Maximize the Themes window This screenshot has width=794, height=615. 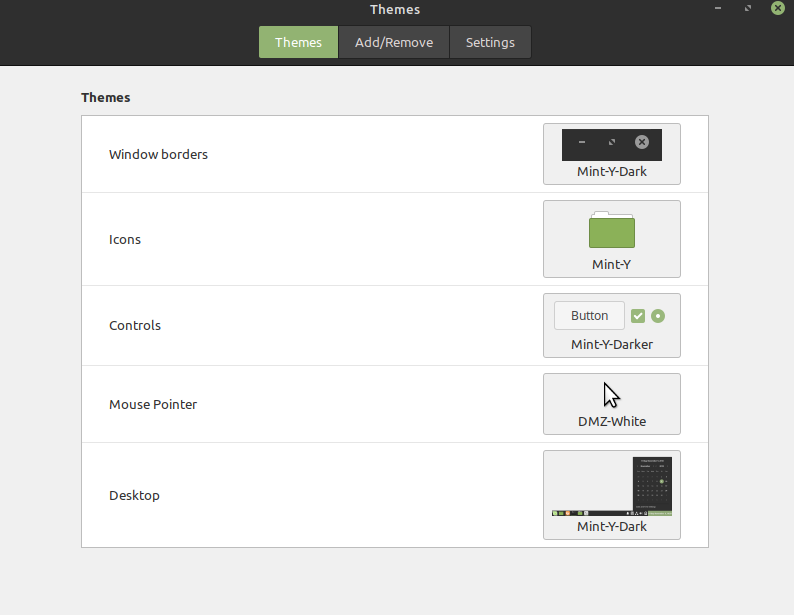coord(747,8)
